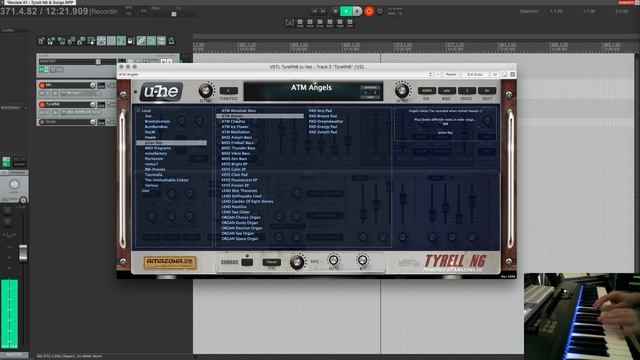Jump to project end transport icon
640x360 pixels.
point(324,11)
